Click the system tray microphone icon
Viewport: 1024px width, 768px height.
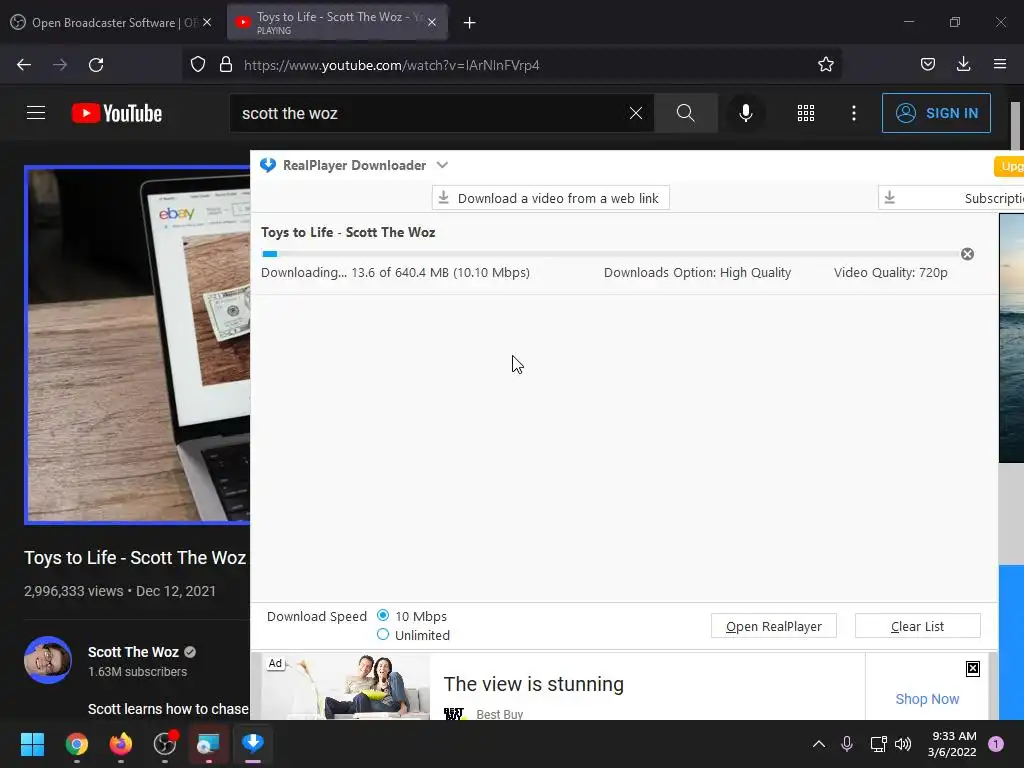847,744
